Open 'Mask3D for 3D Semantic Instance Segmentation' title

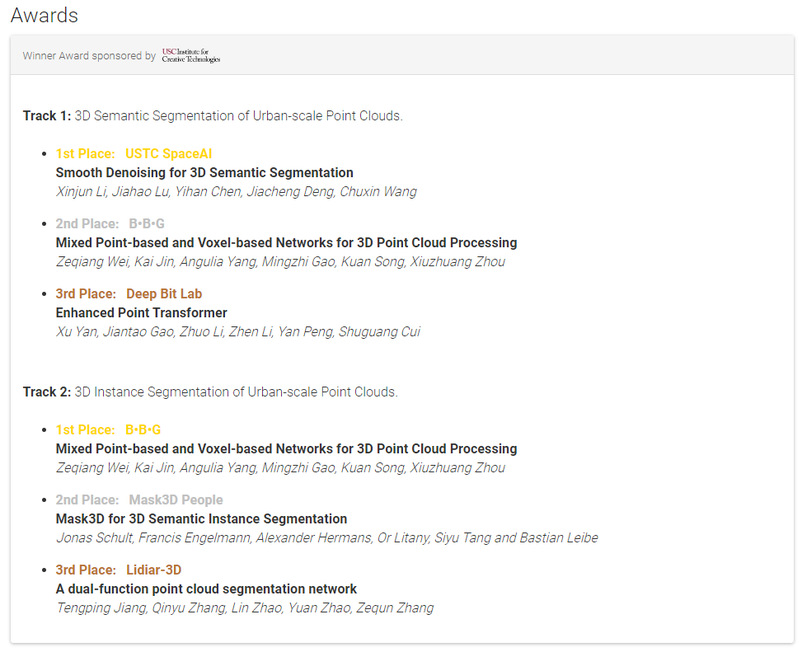coord(201,519)
